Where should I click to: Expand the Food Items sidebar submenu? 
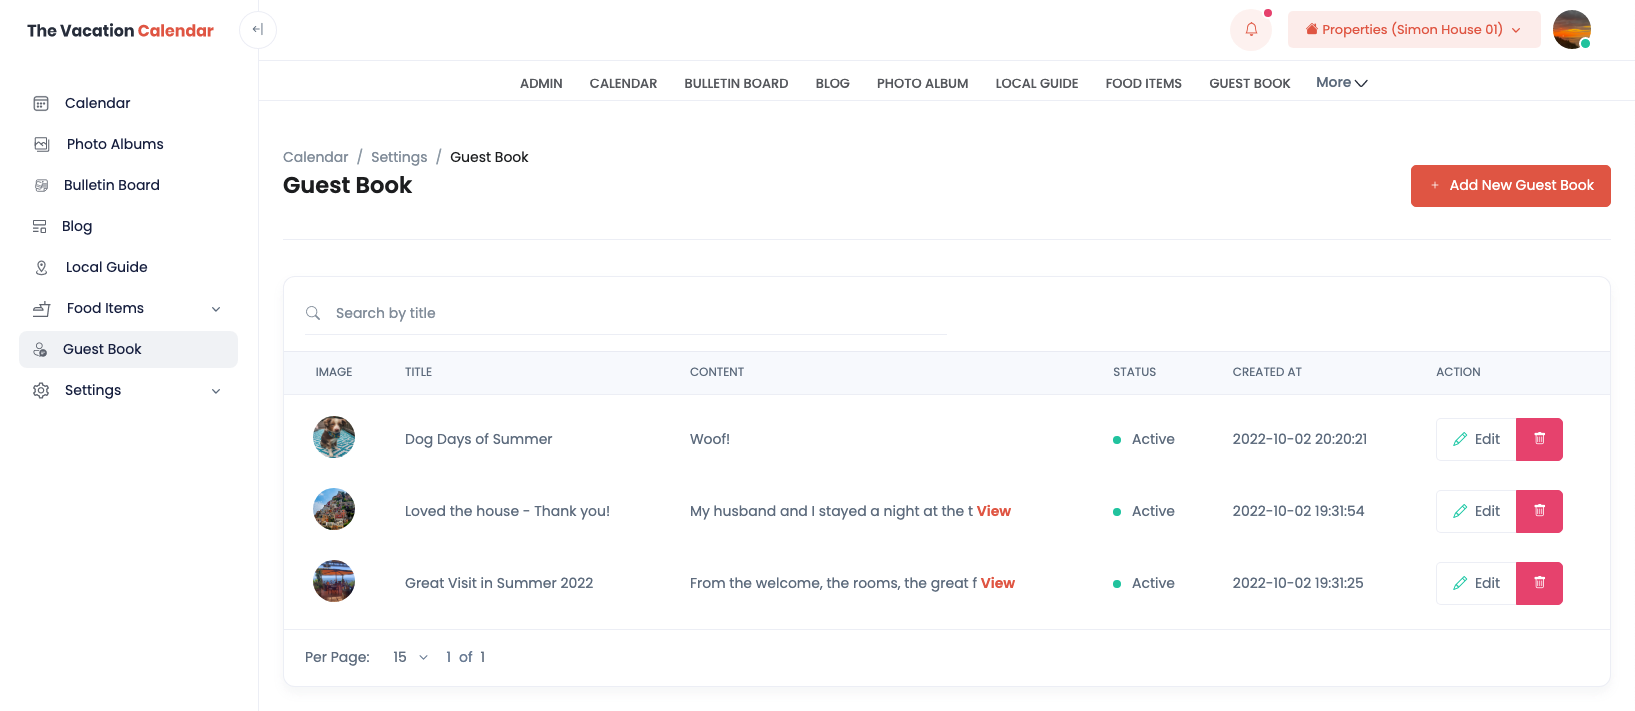coord(216,309)
